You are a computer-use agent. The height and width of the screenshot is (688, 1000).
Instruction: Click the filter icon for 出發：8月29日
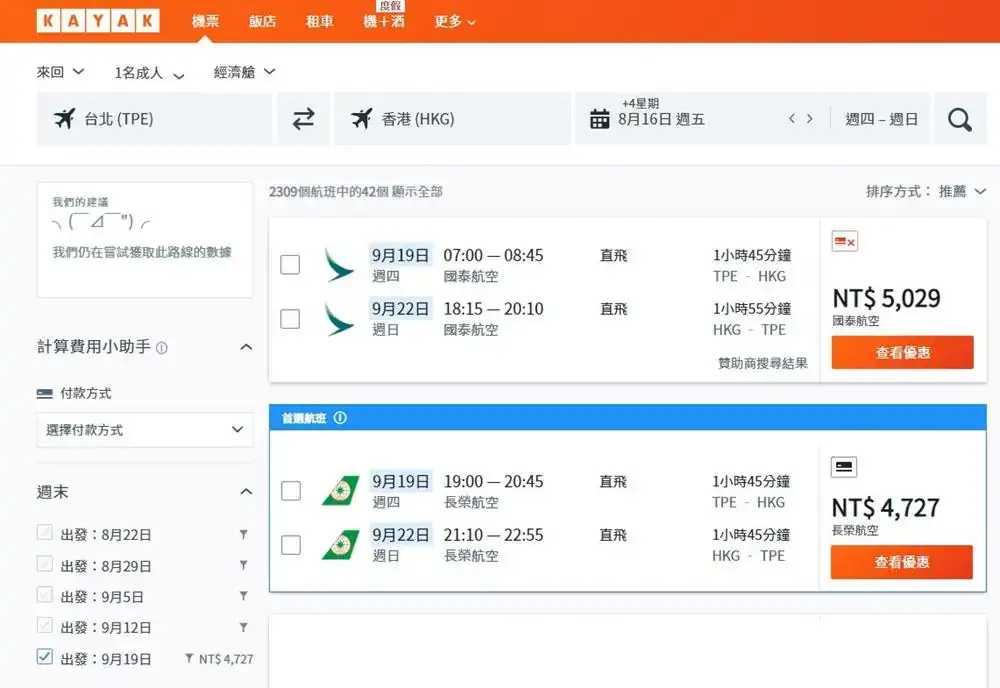tap(244, 565)
